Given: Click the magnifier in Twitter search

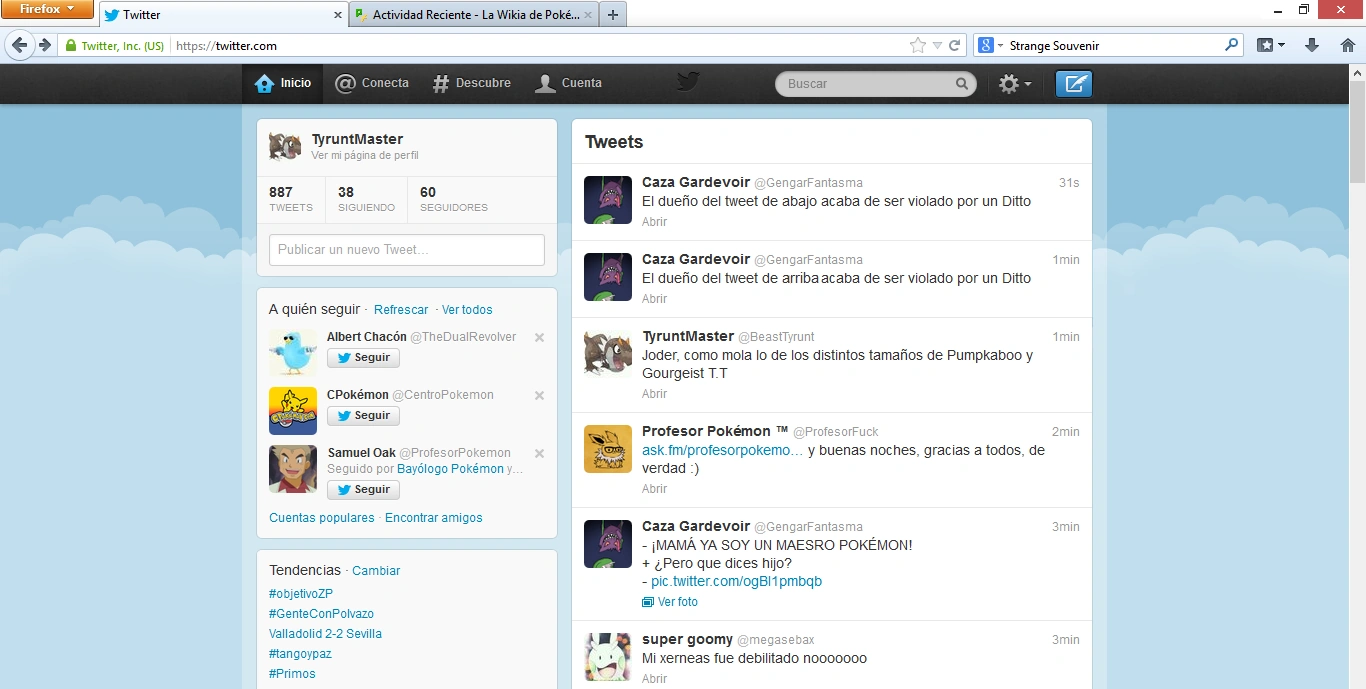Looking at the screenshot, I should tap(962, 84).
